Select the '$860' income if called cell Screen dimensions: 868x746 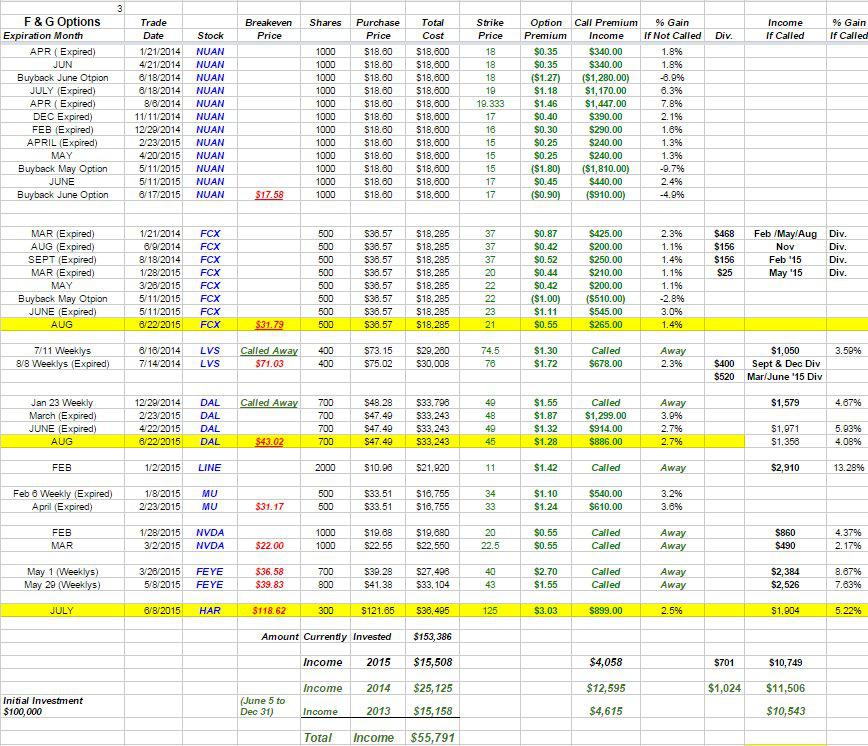click(x=785, y=532)
